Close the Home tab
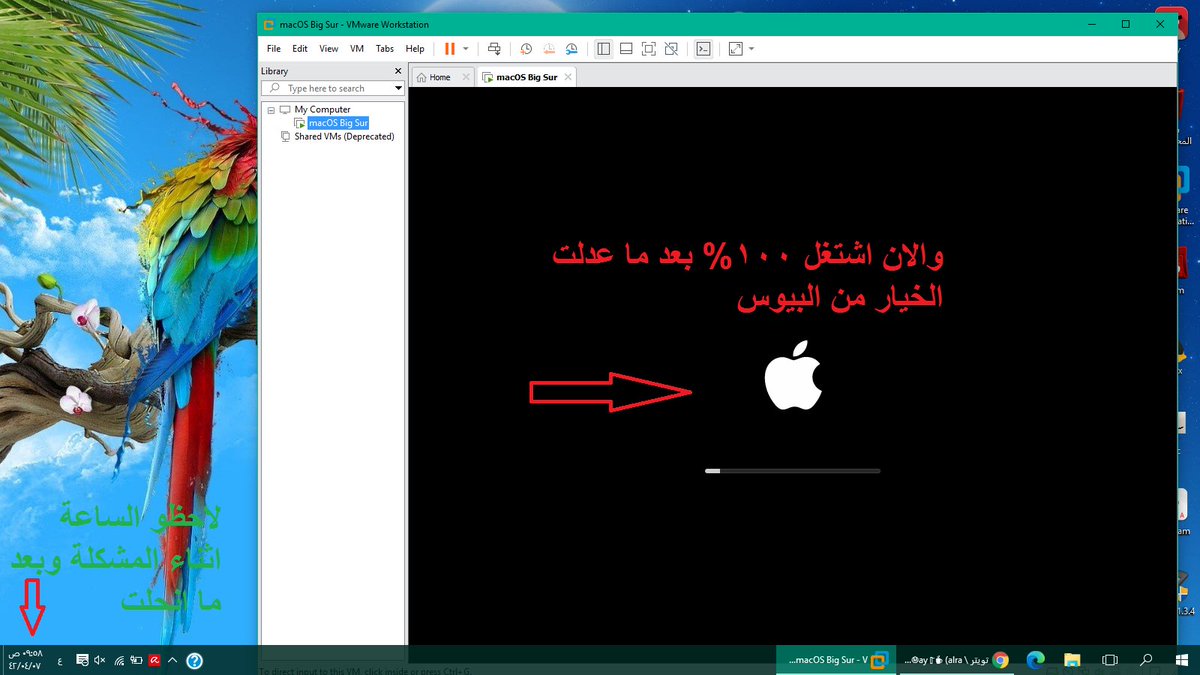This screenshot has height=675, width=1200. pos(465,77)
